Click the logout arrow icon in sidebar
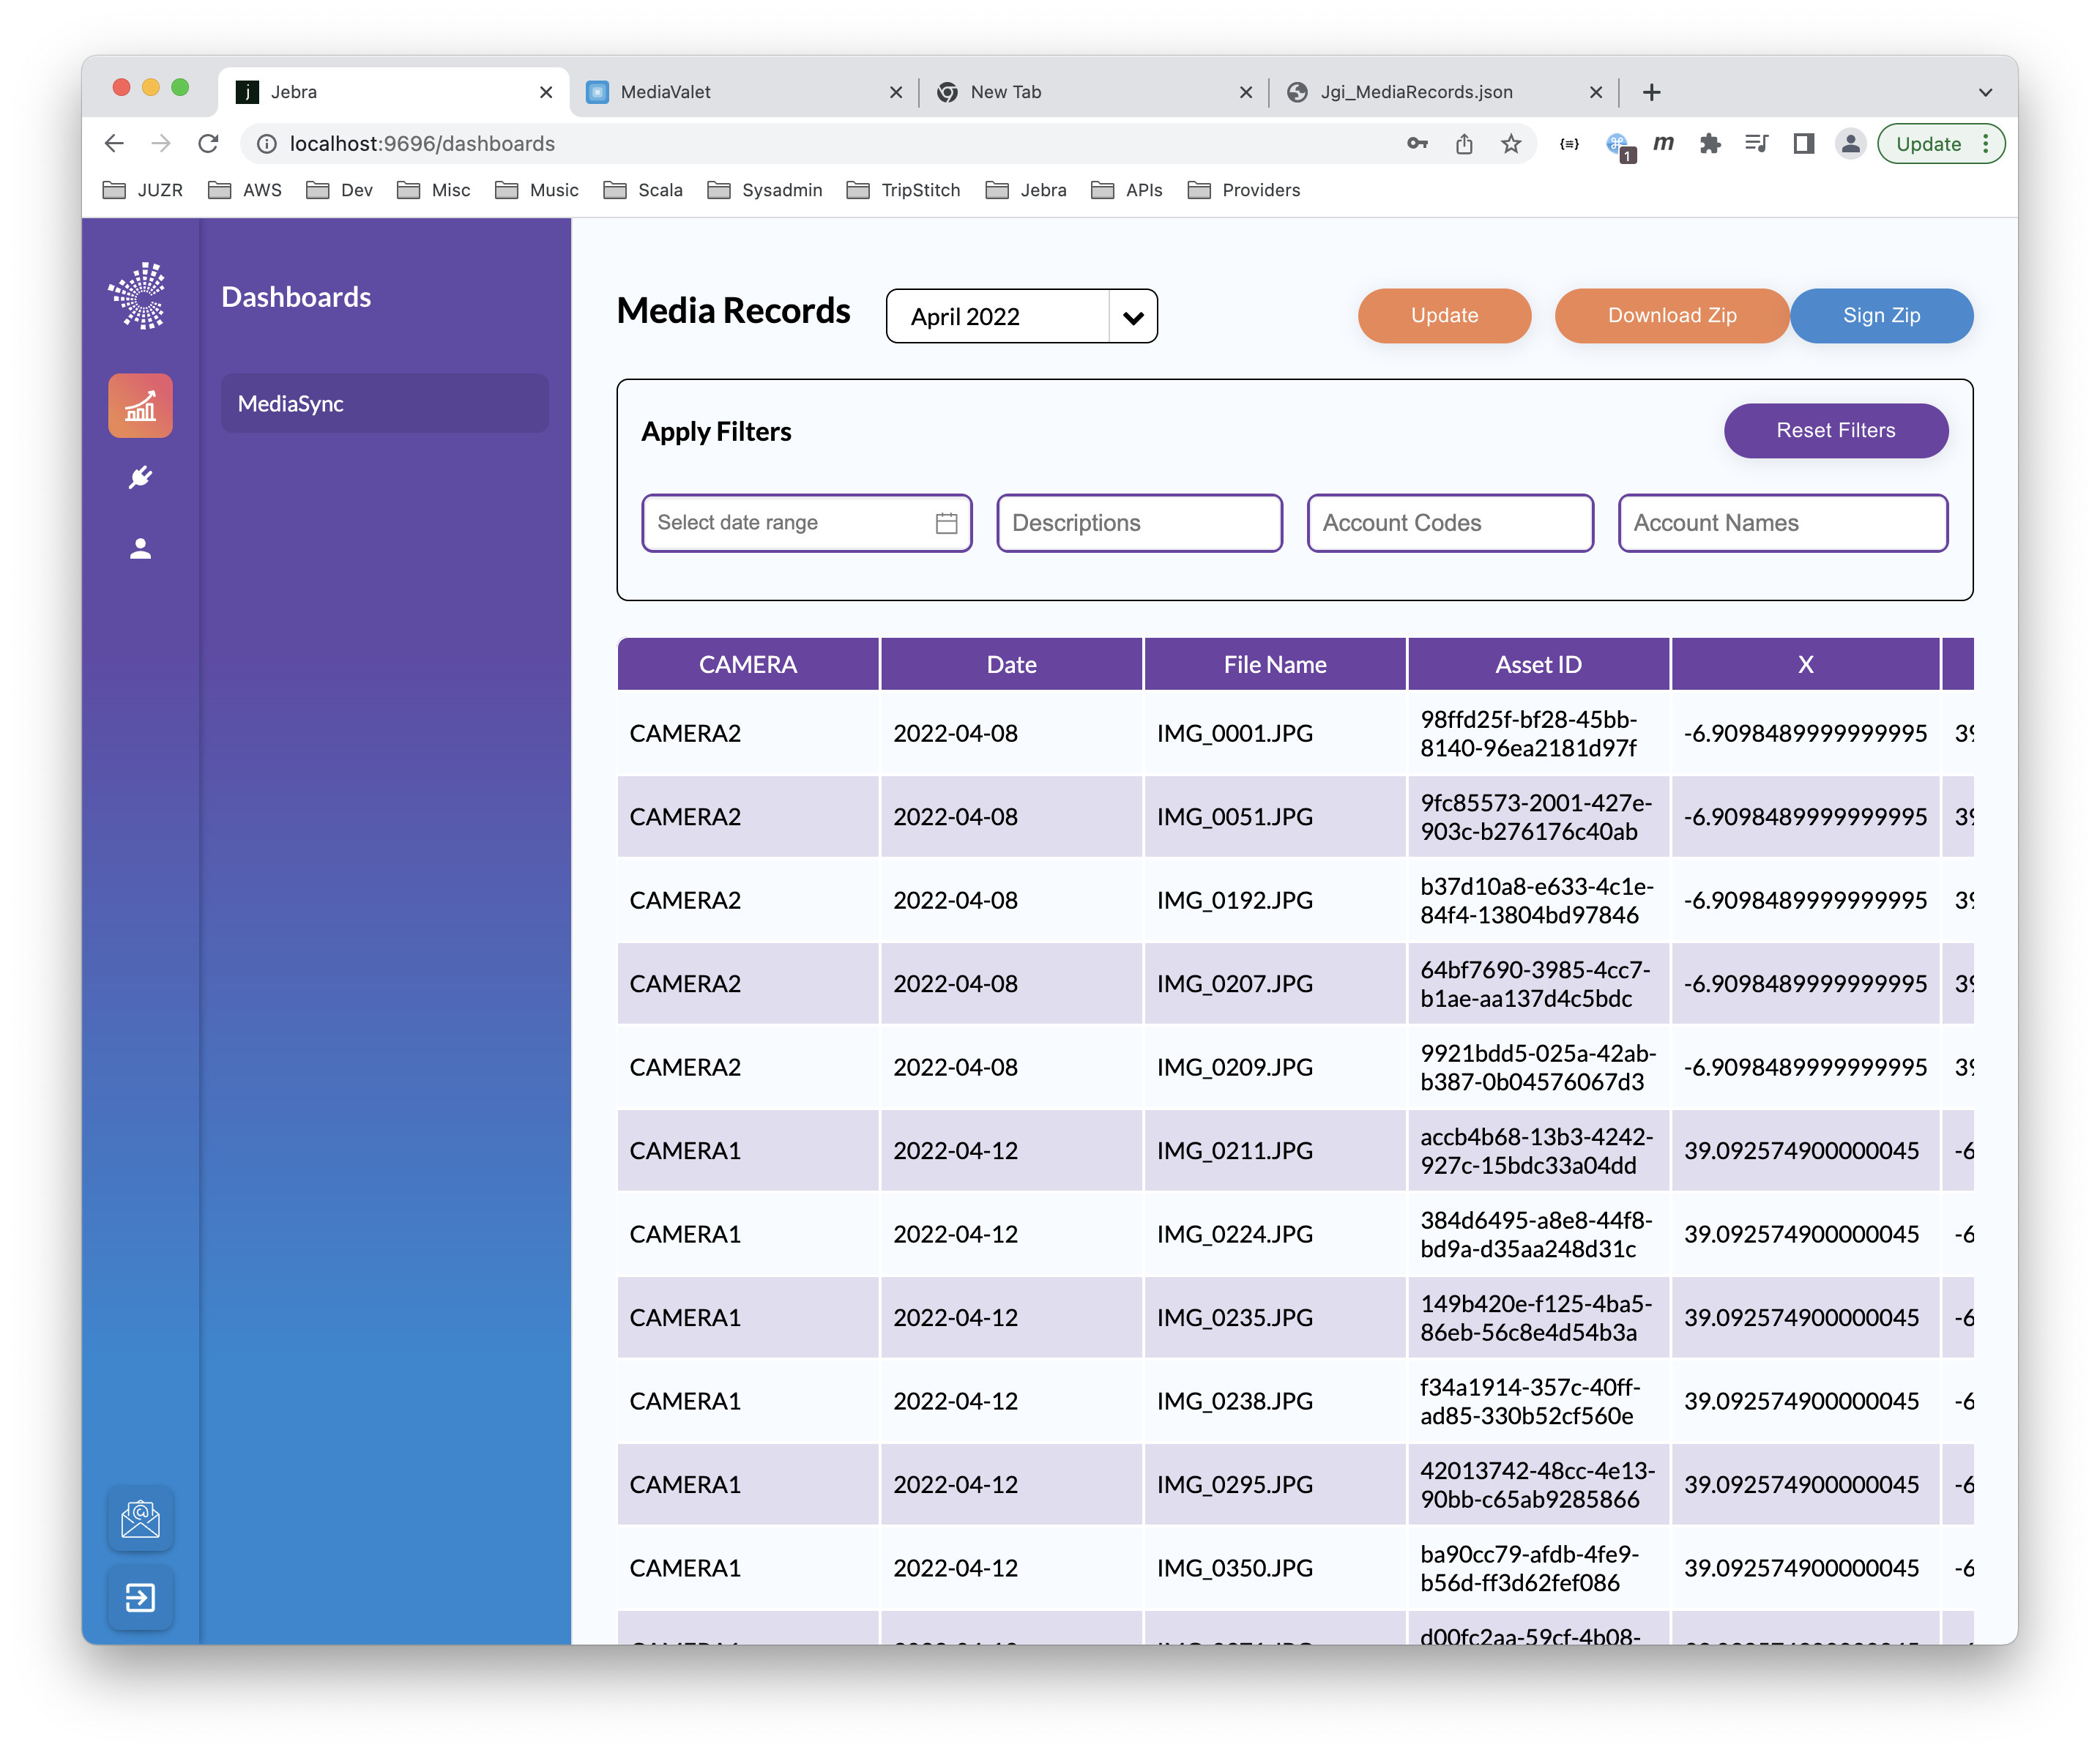Viewport: 2100px width, 1753px height. point(140,1597)
